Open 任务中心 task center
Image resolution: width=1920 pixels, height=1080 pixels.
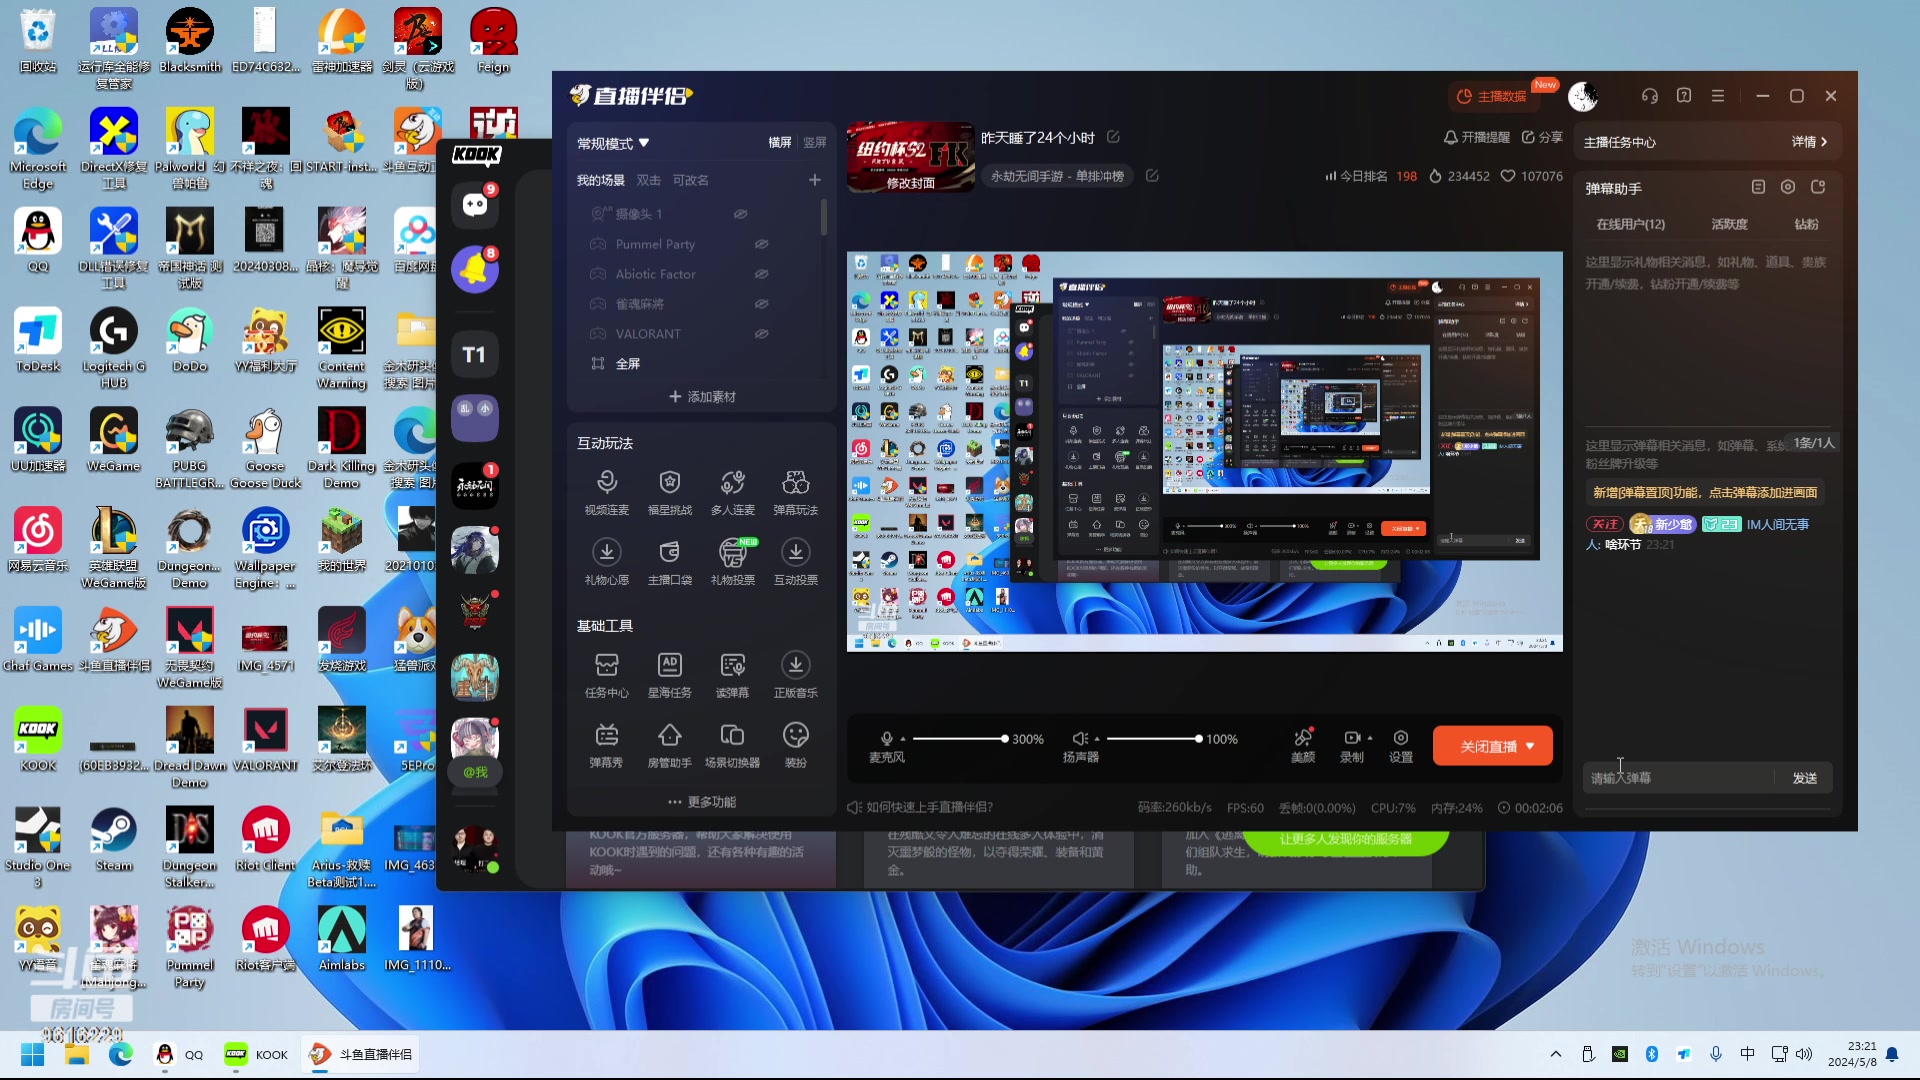607,675
